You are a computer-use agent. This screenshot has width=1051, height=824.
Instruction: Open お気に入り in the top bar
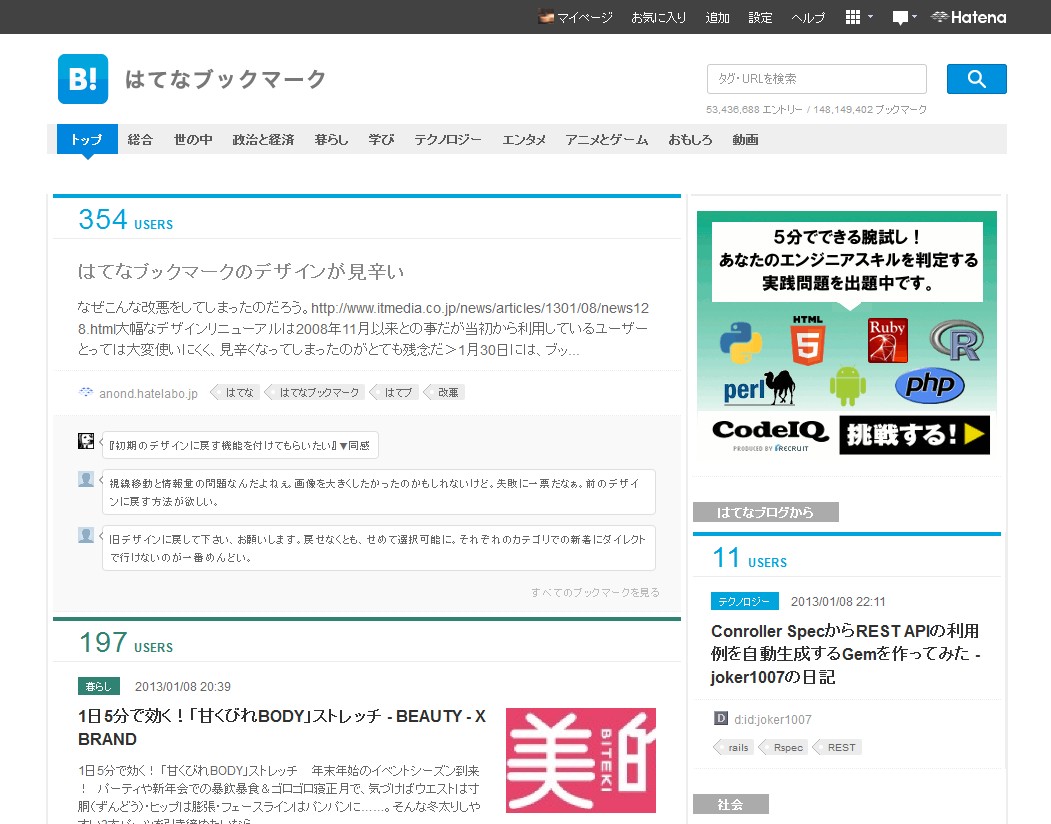[659, 17]
